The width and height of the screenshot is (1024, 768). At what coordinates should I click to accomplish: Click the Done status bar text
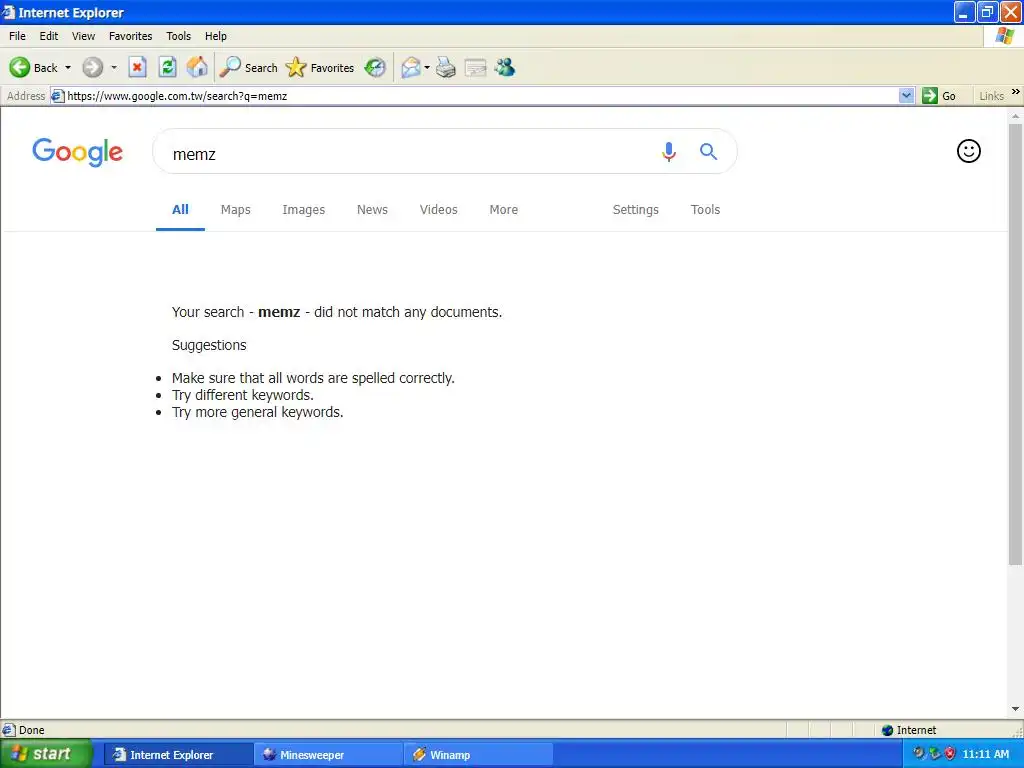click(x=31, y=730)
